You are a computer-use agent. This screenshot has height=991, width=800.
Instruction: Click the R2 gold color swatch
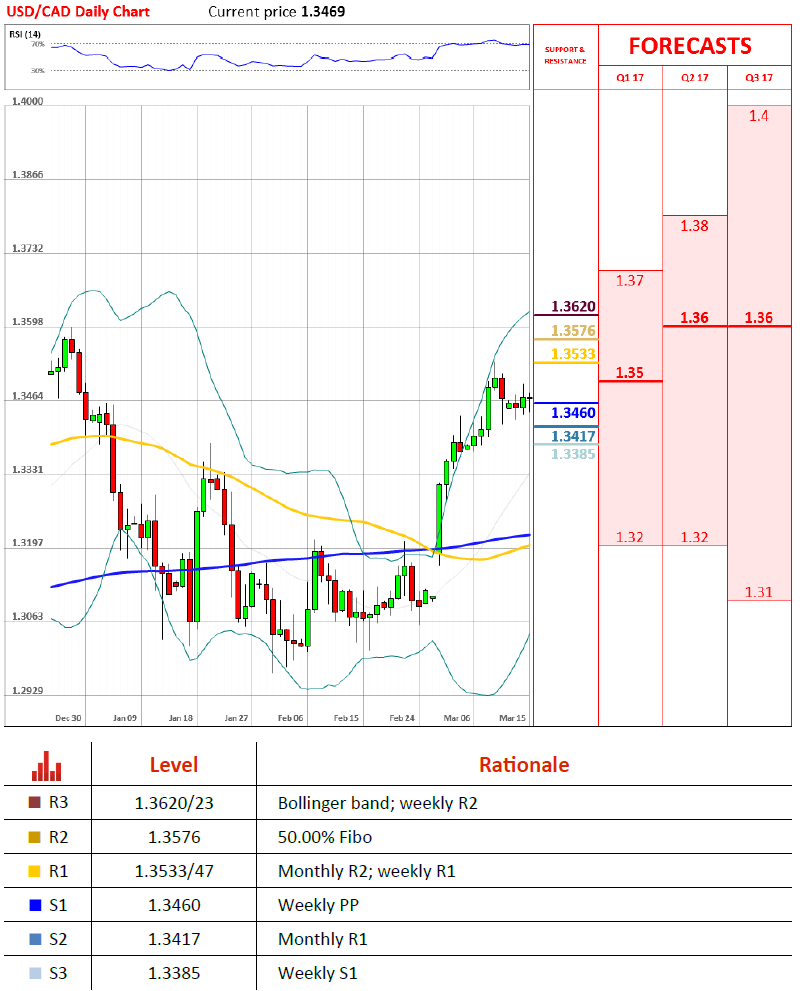point(35,837)
